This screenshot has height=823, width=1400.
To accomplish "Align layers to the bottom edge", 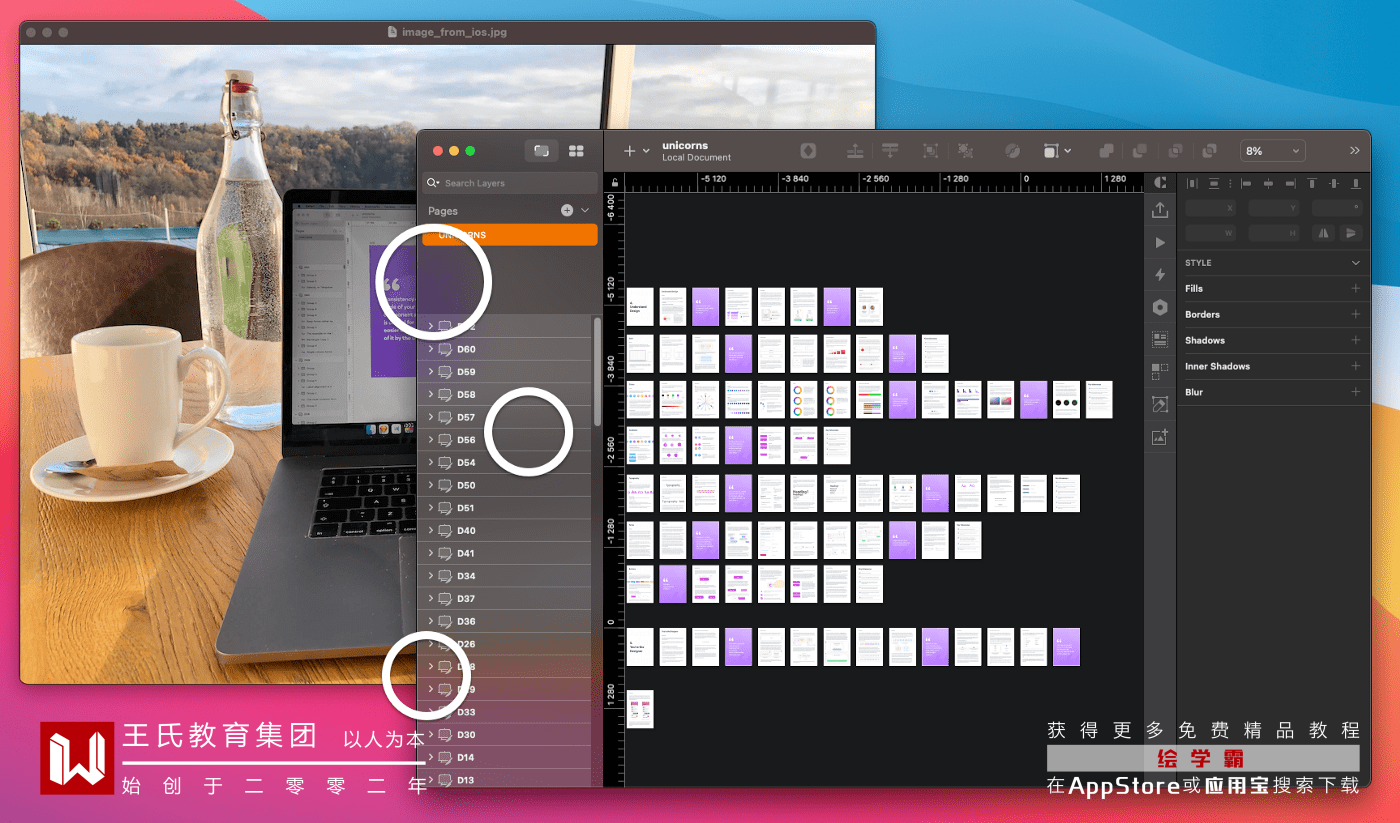I will point(1356,183).
